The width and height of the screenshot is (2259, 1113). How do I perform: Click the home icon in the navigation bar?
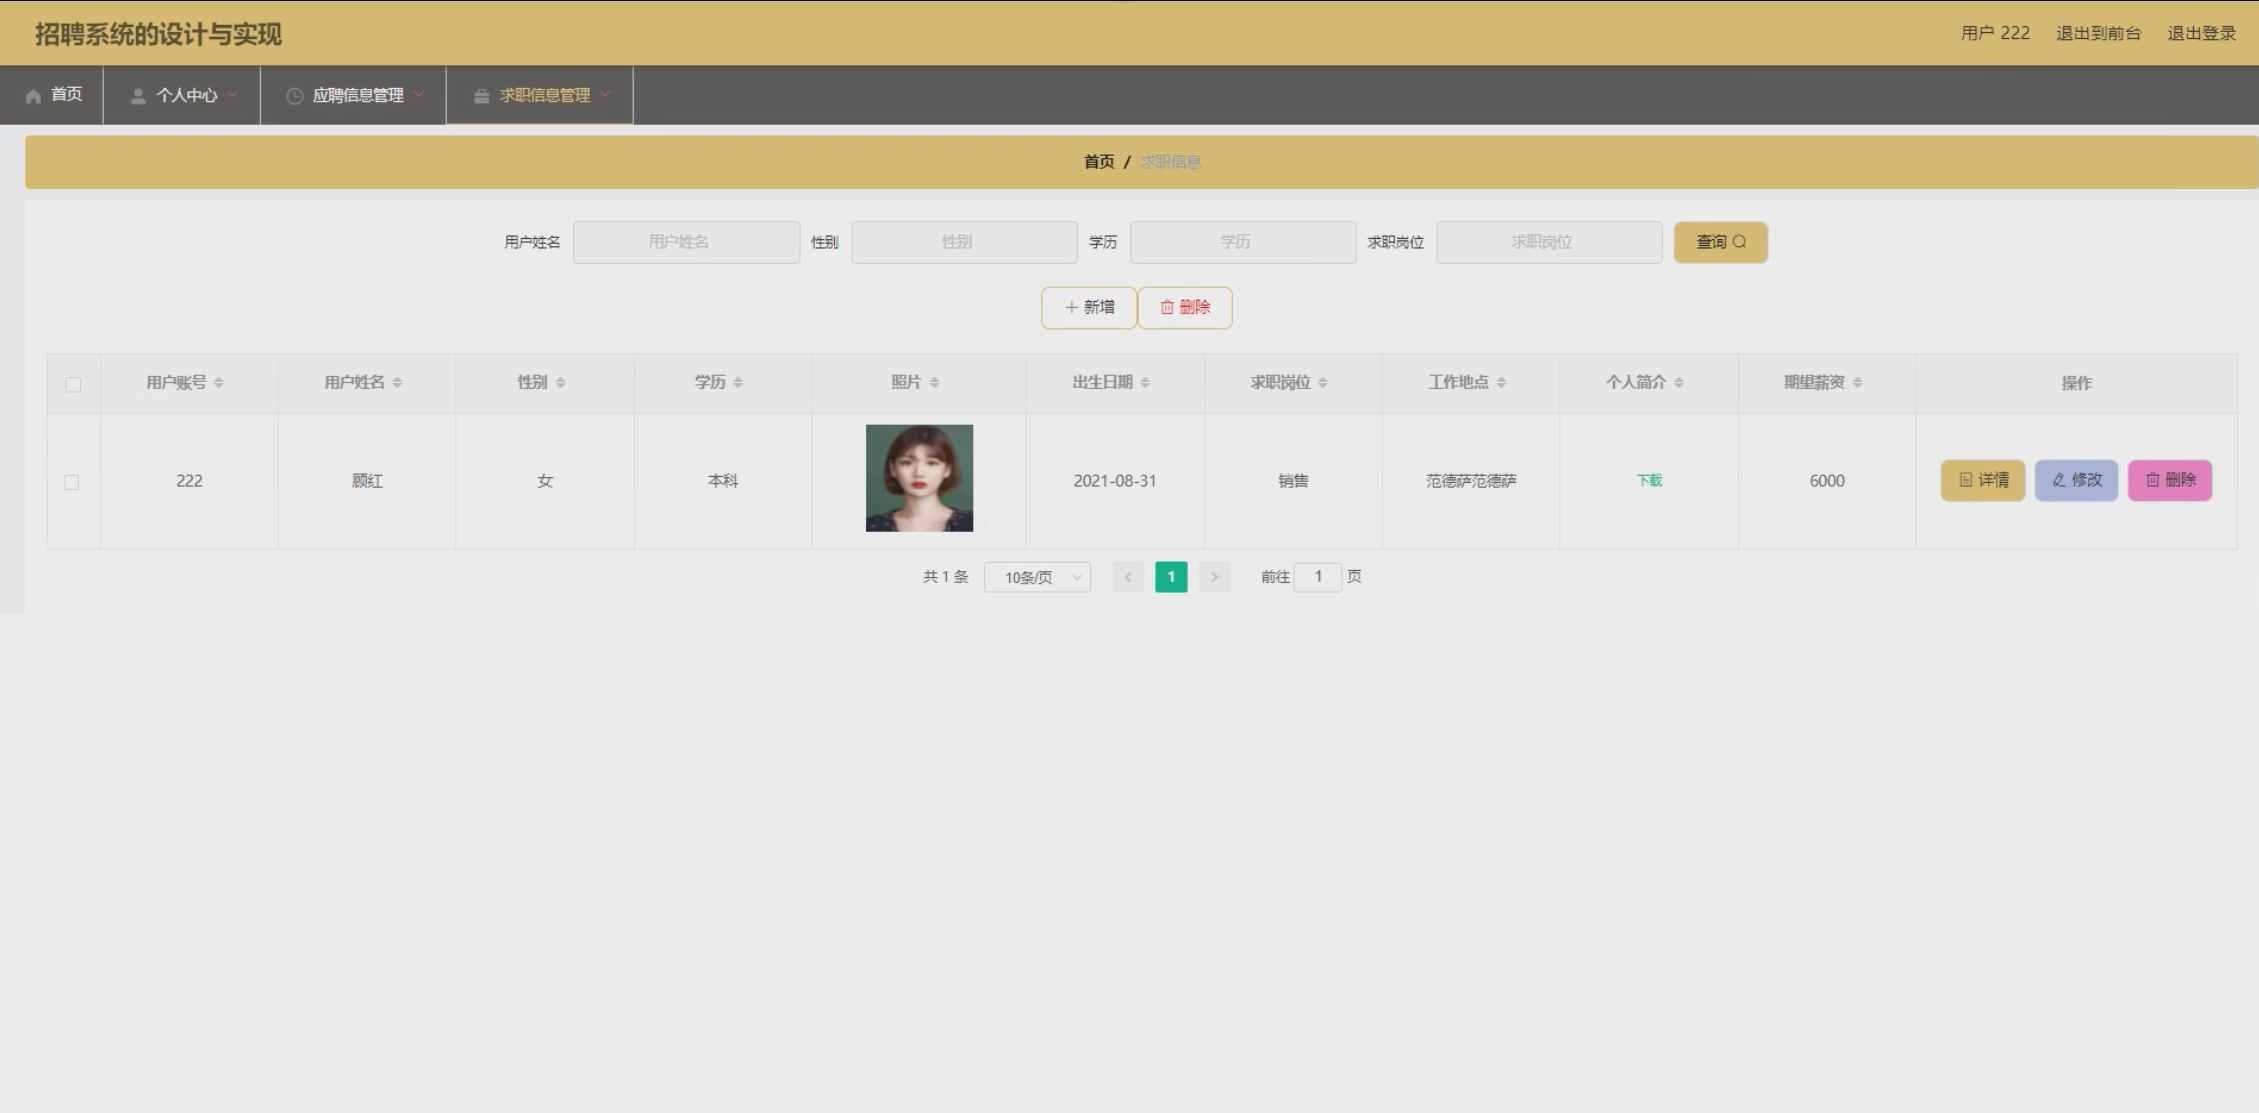[x=34, y=96]
